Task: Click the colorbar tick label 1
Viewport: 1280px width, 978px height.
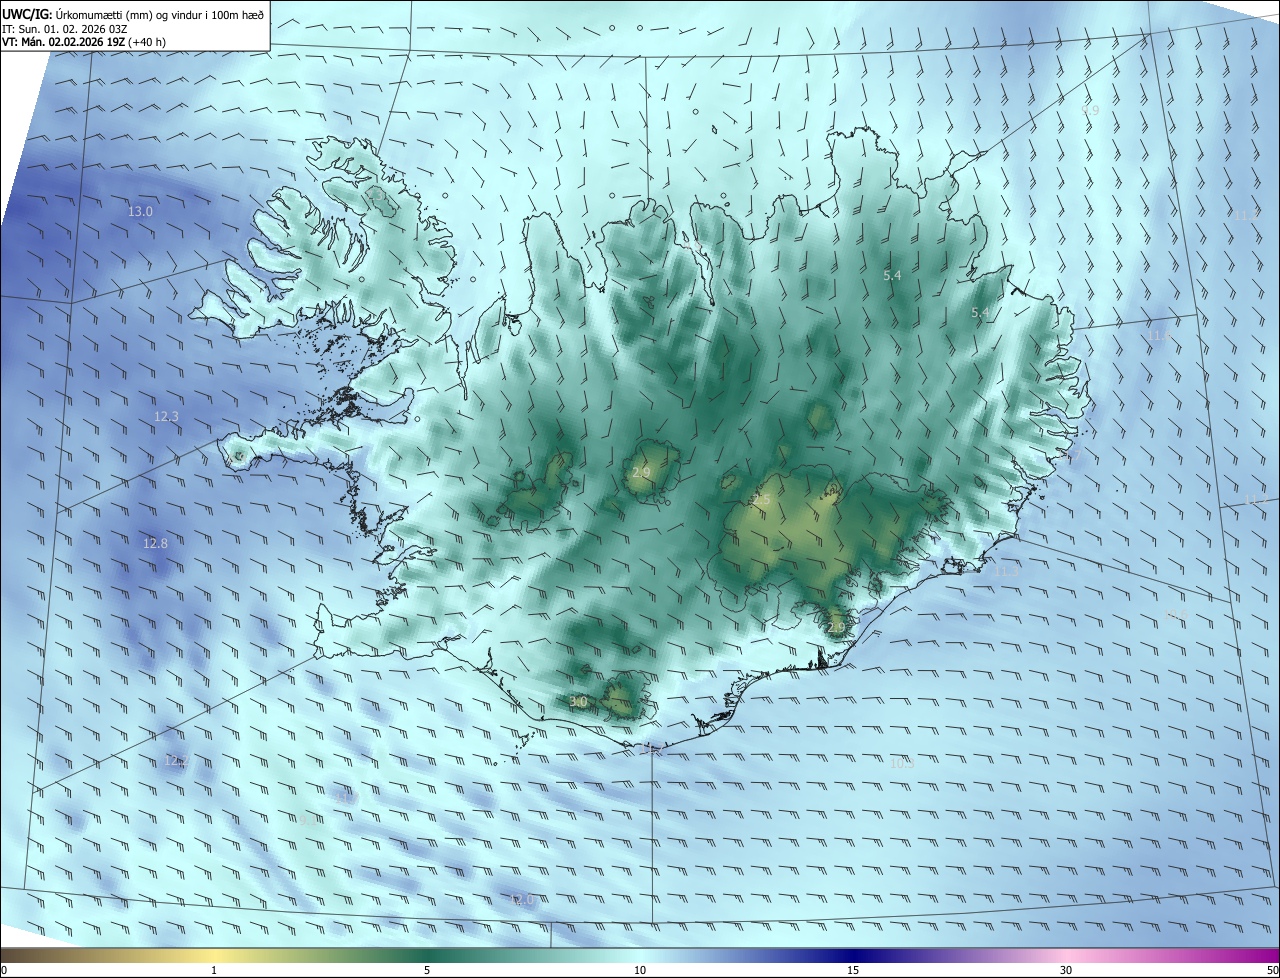Action: 214,970
